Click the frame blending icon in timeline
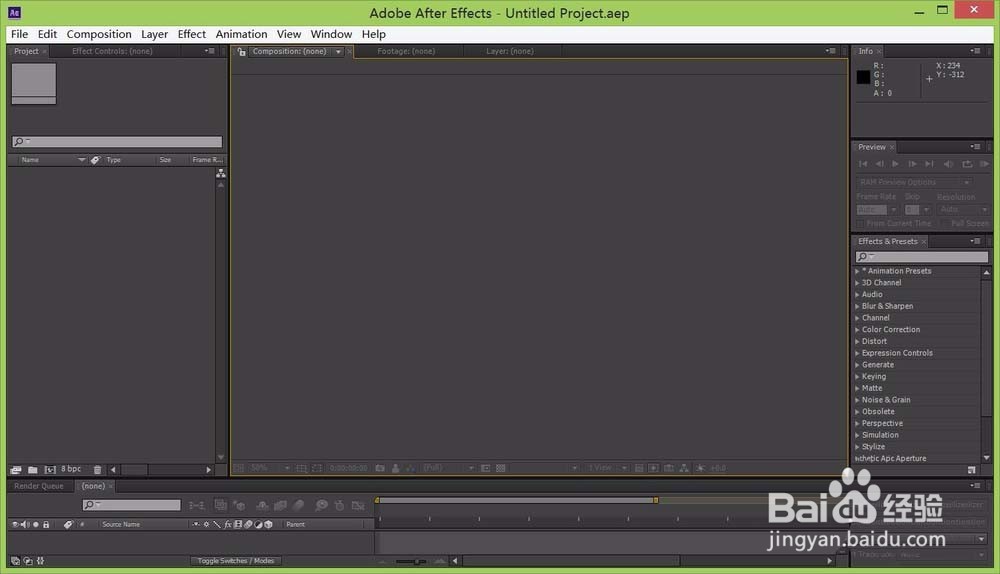The height and width of the screenshot is (574, 1000). coord(280,505)
